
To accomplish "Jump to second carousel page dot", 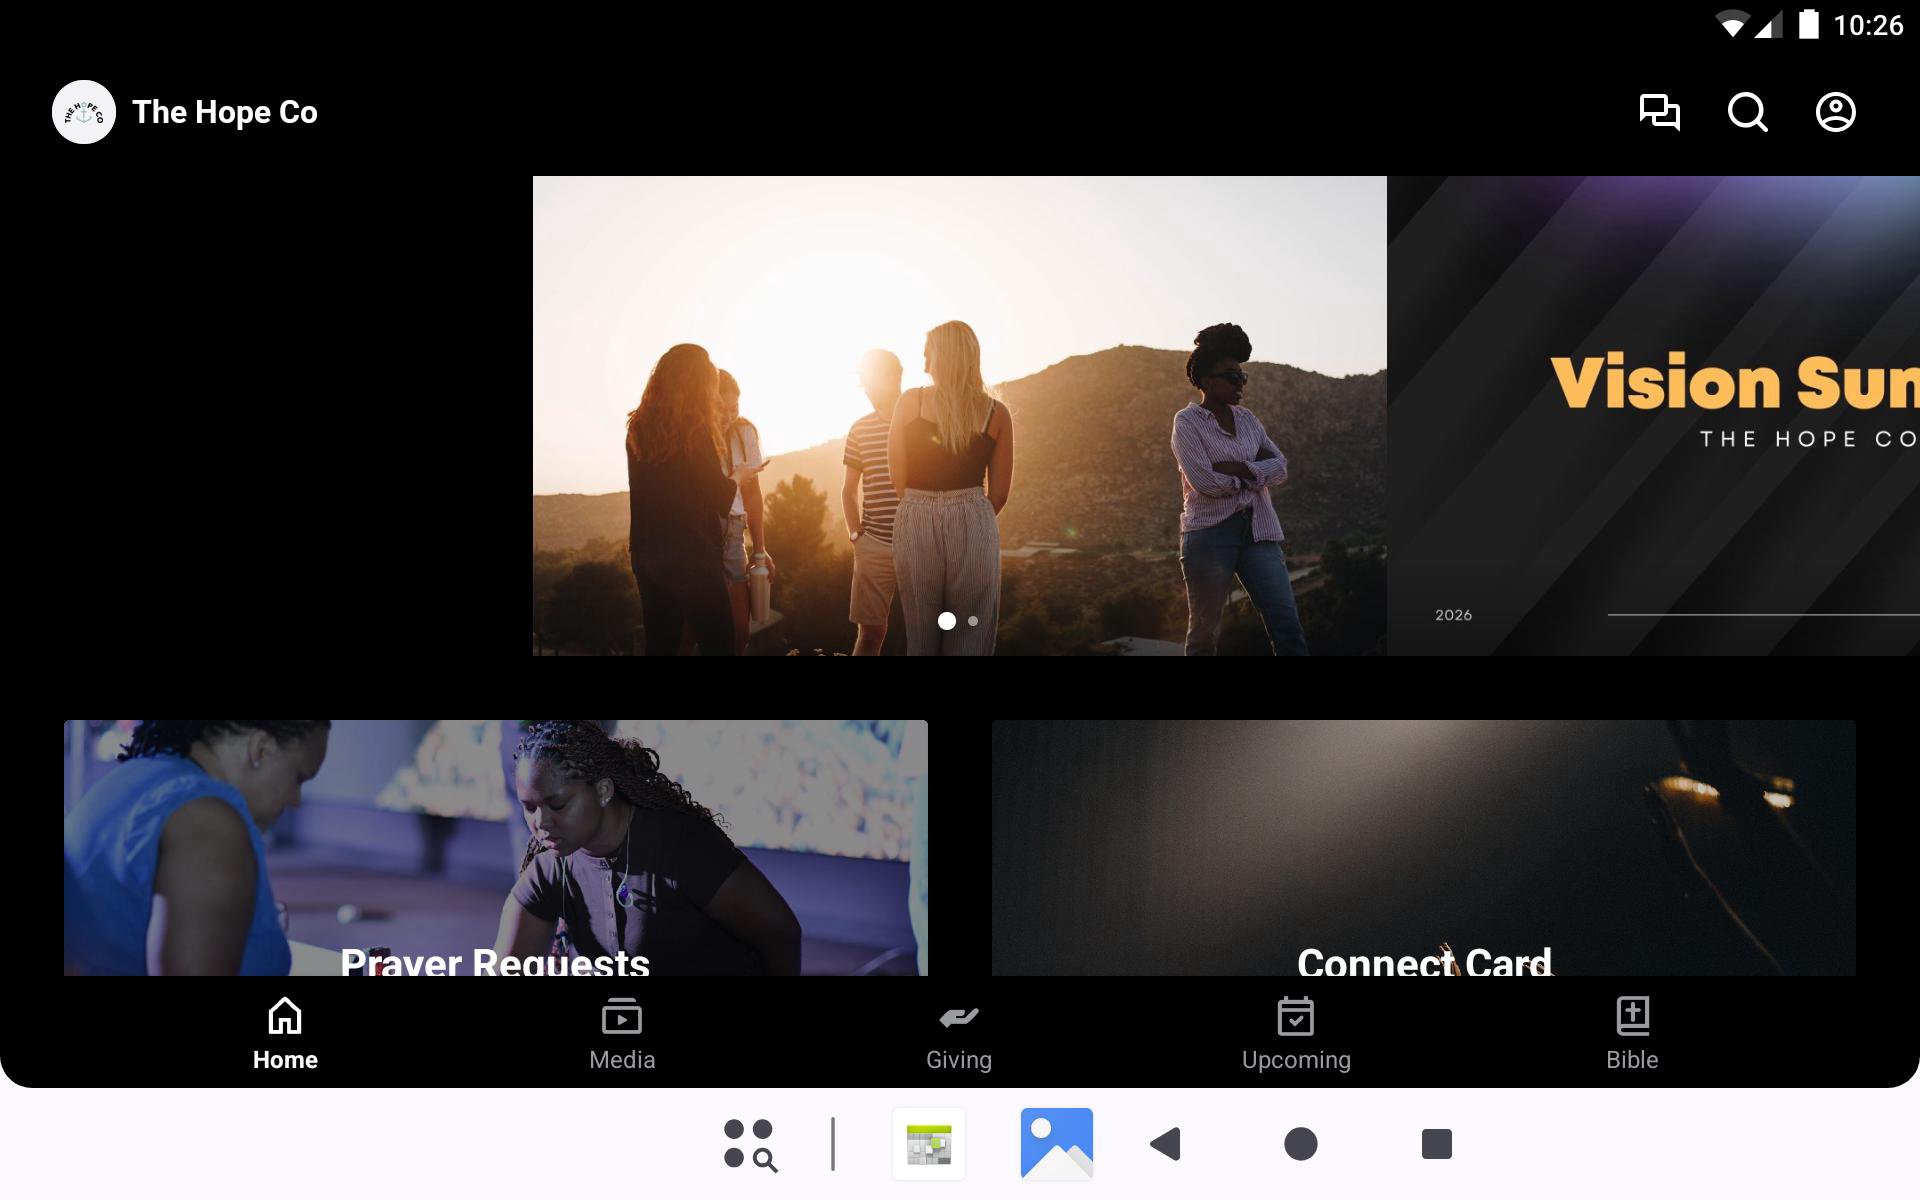I will (973, 621).
